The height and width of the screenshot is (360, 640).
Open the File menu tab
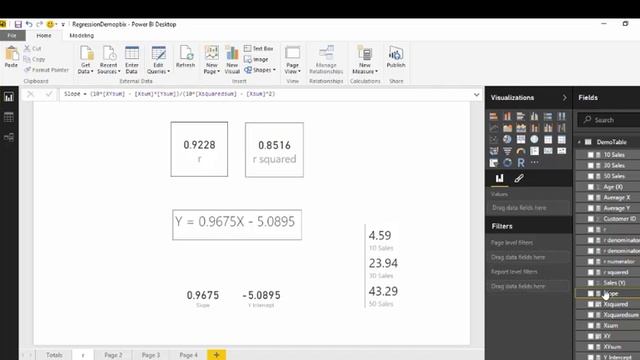tap(12, 36)
